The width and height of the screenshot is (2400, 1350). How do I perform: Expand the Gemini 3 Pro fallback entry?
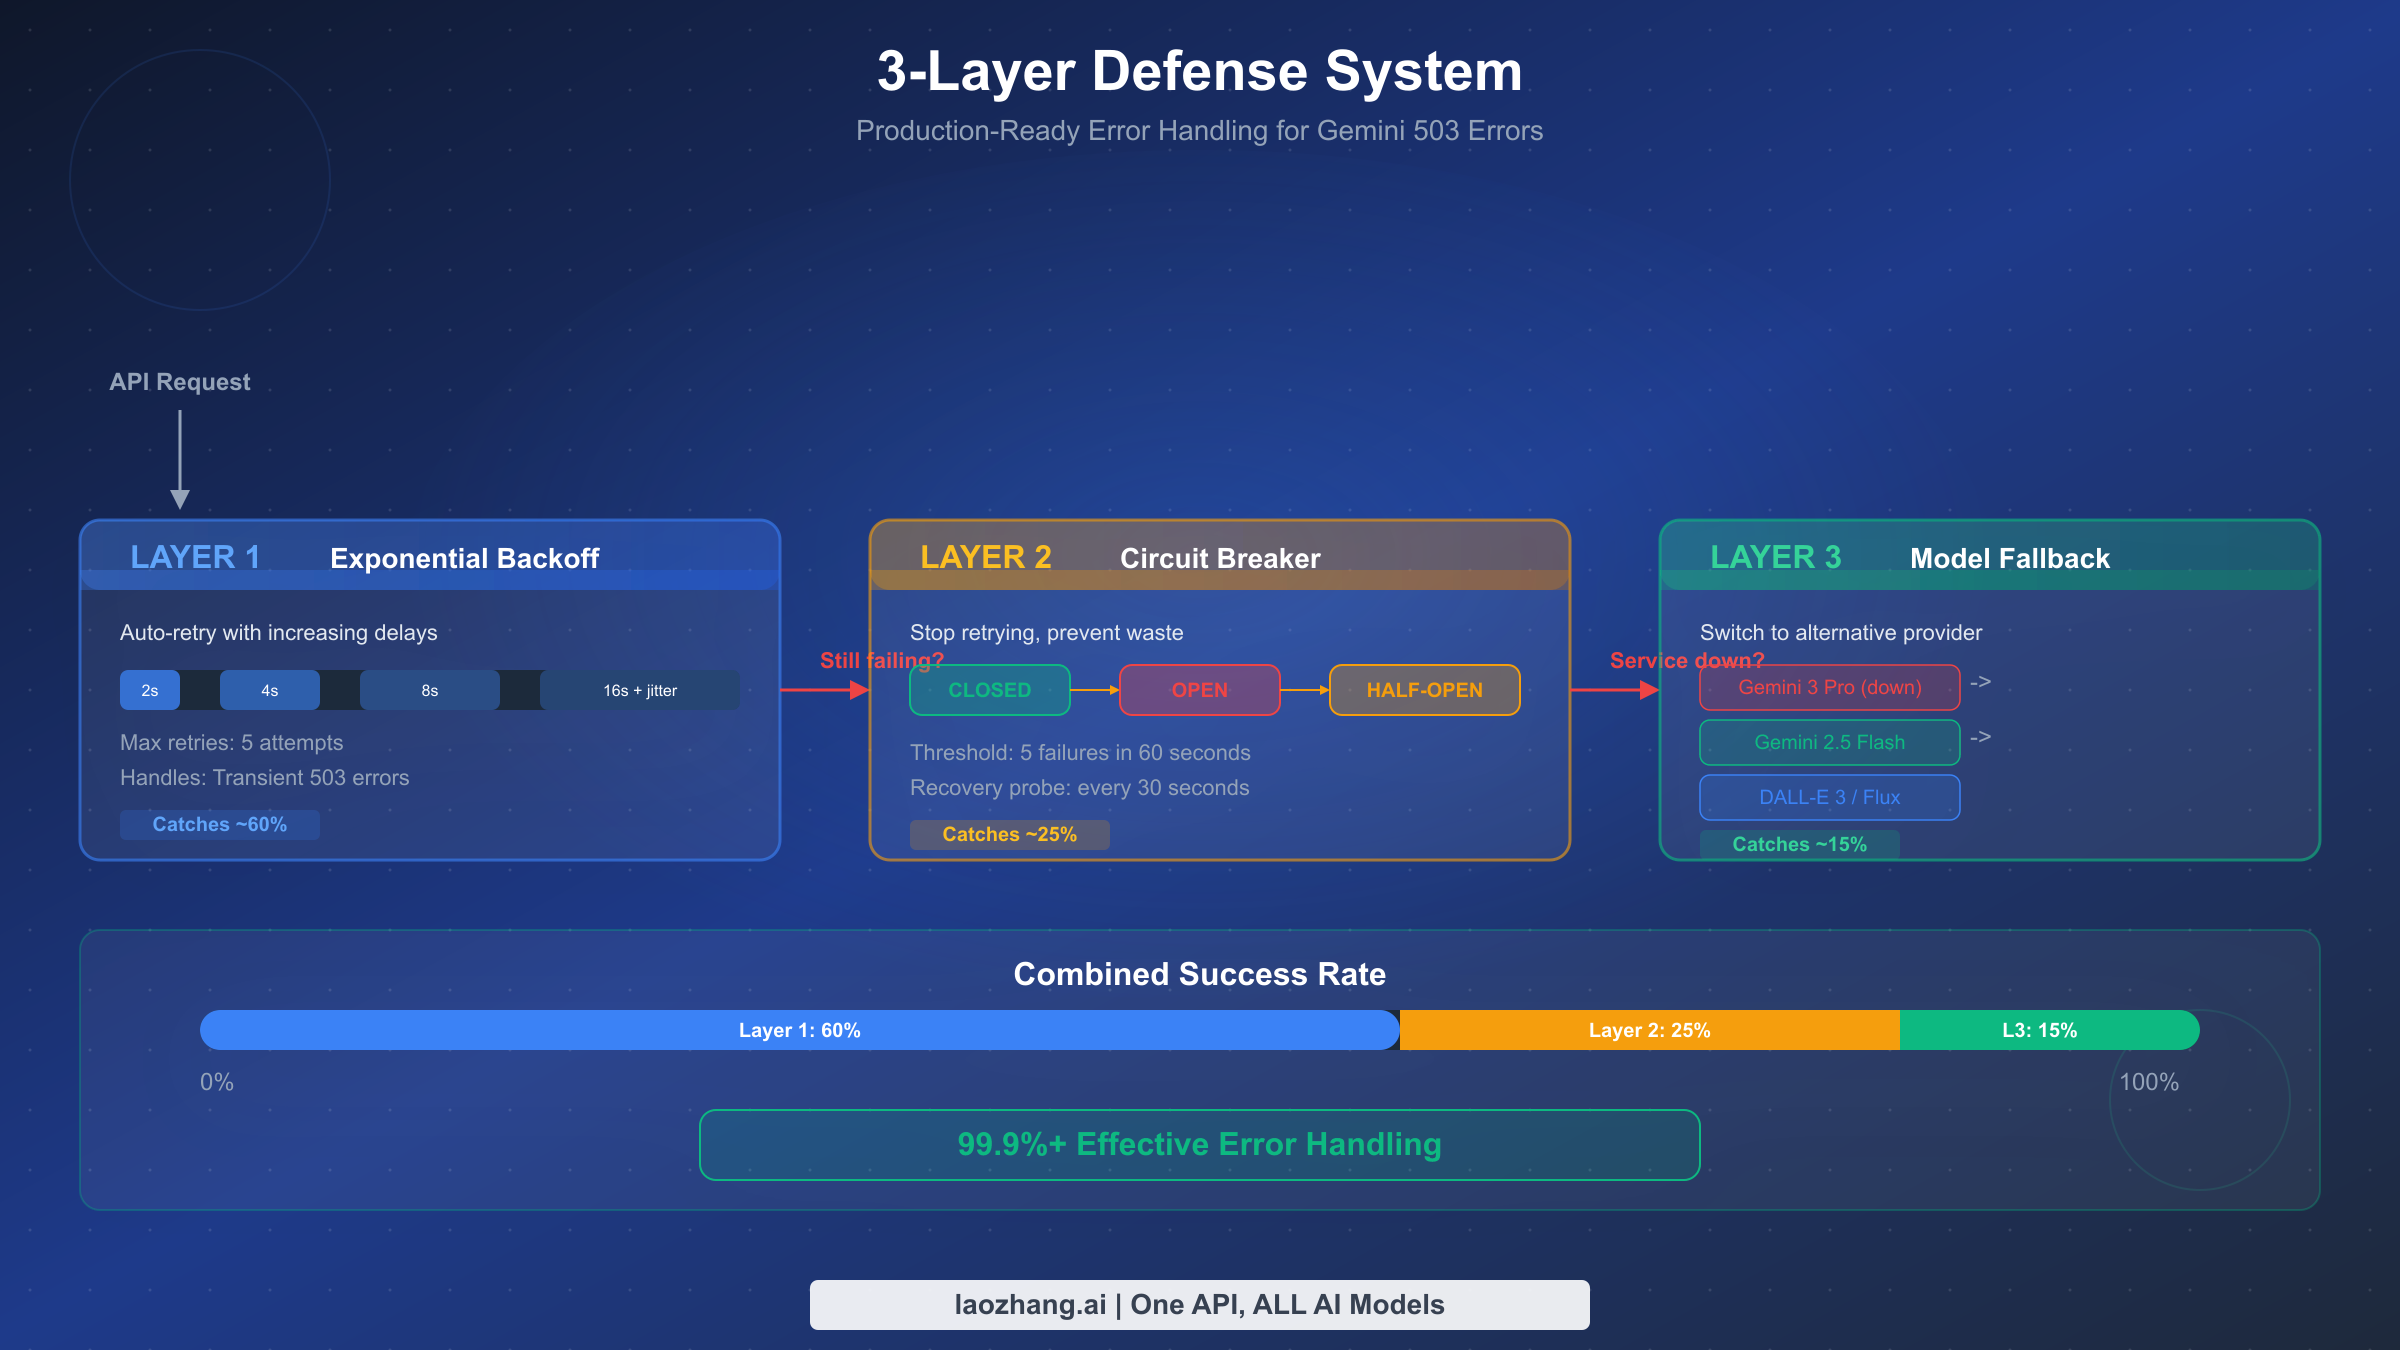pyautogui.click(x=1829, y=687)
